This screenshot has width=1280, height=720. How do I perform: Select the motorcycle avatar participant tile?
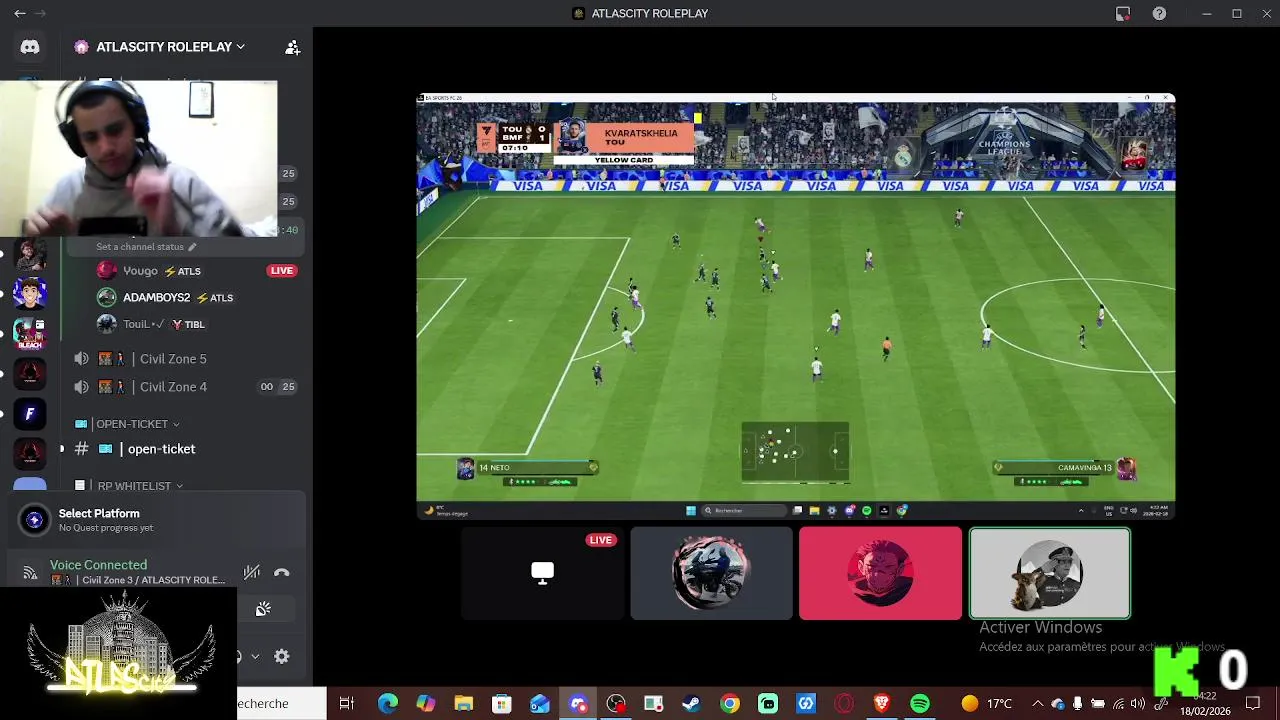(711, 574)
